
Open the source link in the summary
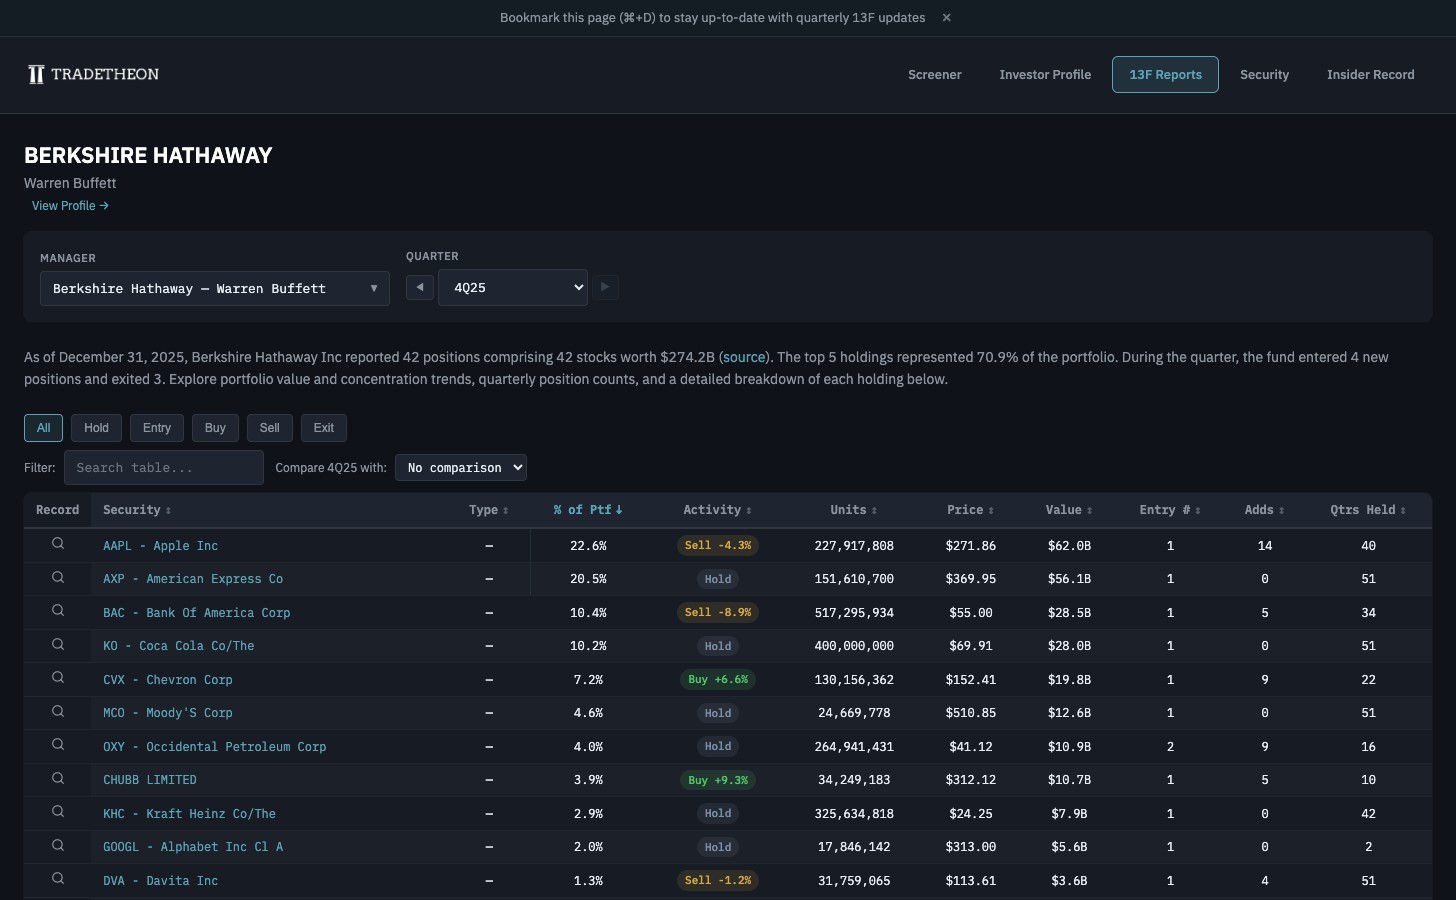point(744,357)
